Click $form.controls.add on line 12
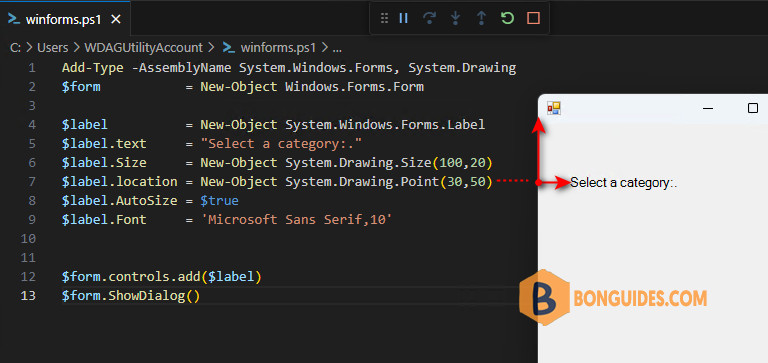The height and width of the screenshot is (363, 768). (131, 277)
